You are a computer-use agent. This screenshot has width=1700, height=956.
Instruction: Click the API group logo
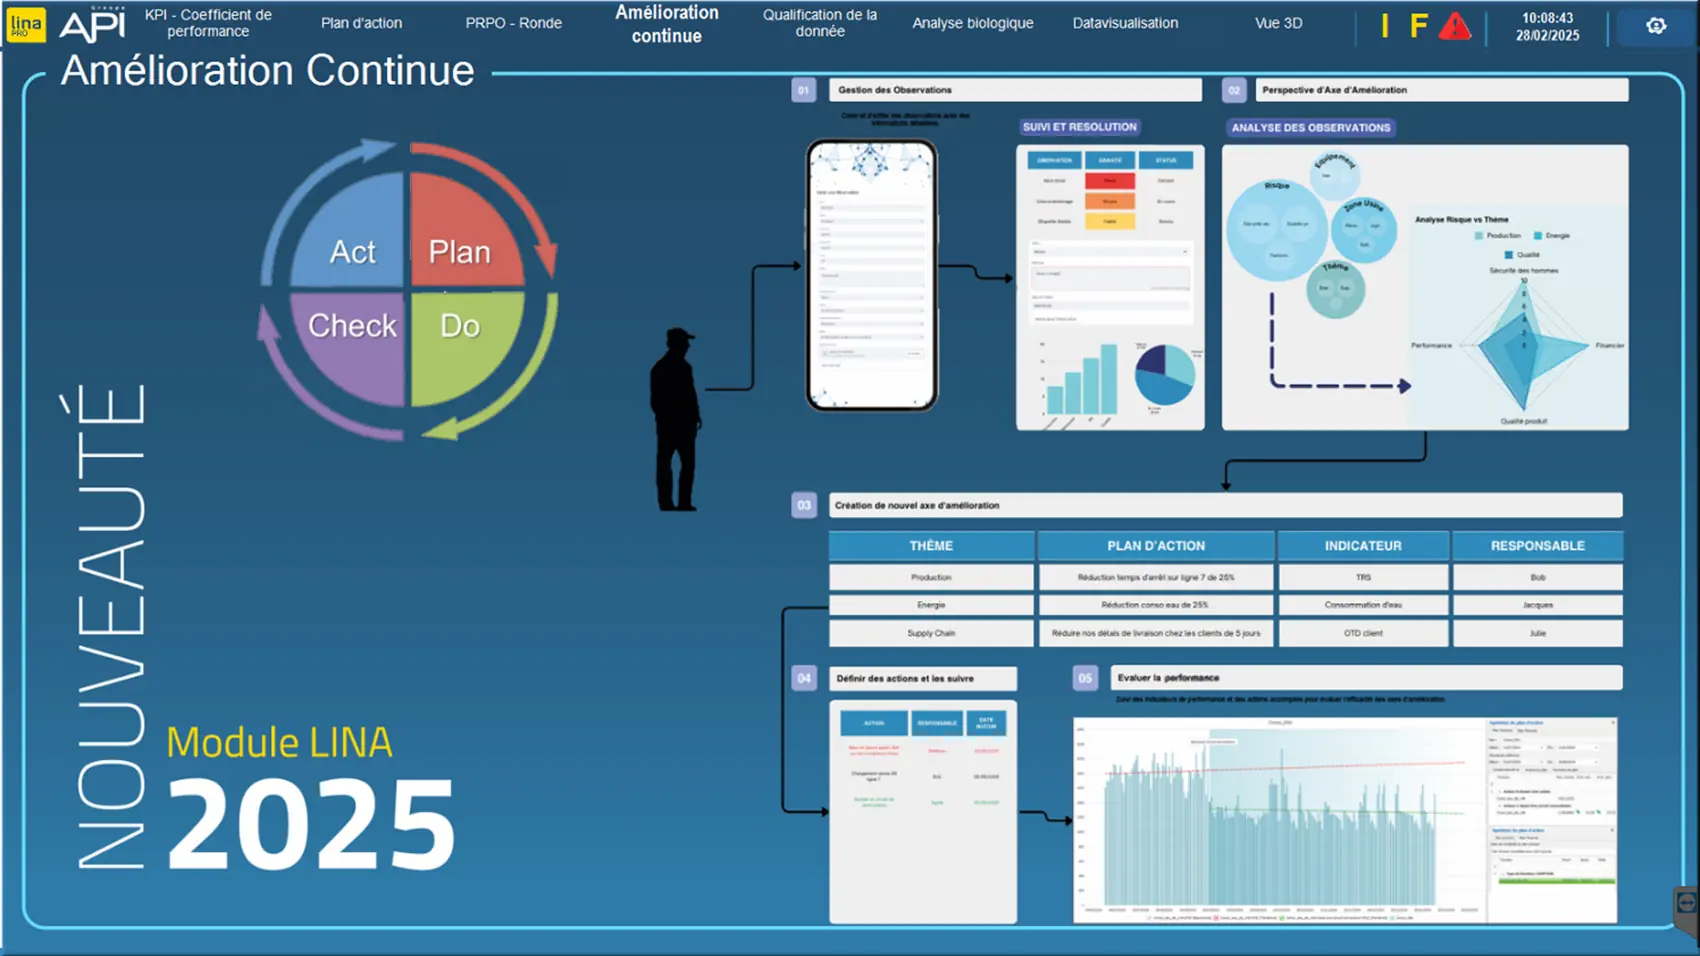tap(93, 24)
